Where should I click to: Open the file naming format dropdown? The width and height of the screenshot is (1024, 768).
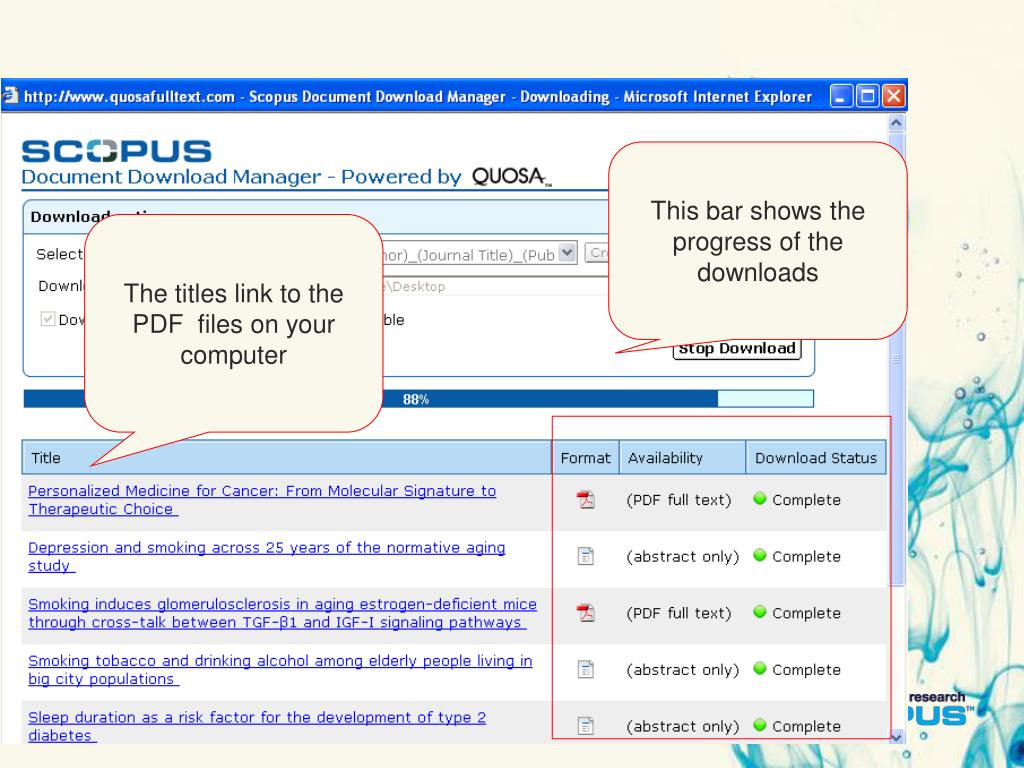pos(568,253)
